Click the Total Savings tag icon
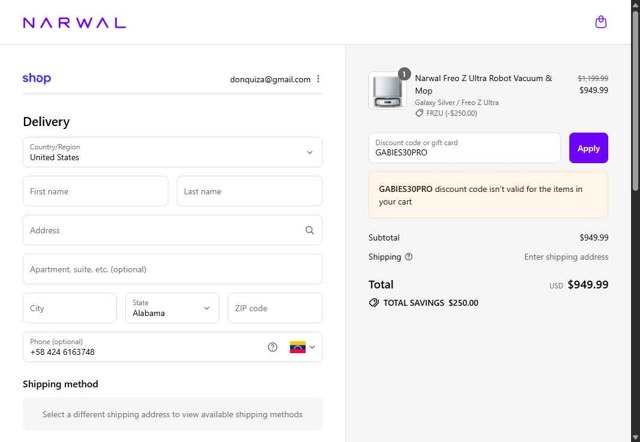Screen dimensions: 640x442 click(x=374, y=303)
